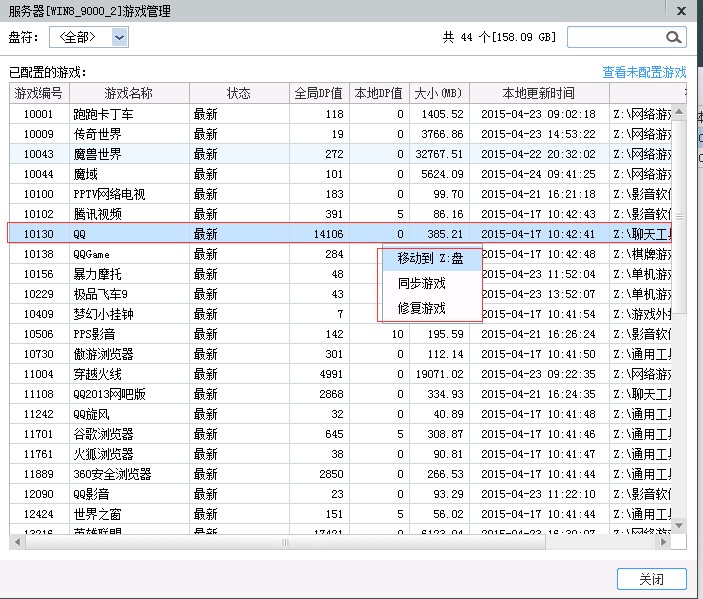The image size is (703, 599).
Task: Click the horizontal scrollbar right arrow
Action: tap(664, 542)
